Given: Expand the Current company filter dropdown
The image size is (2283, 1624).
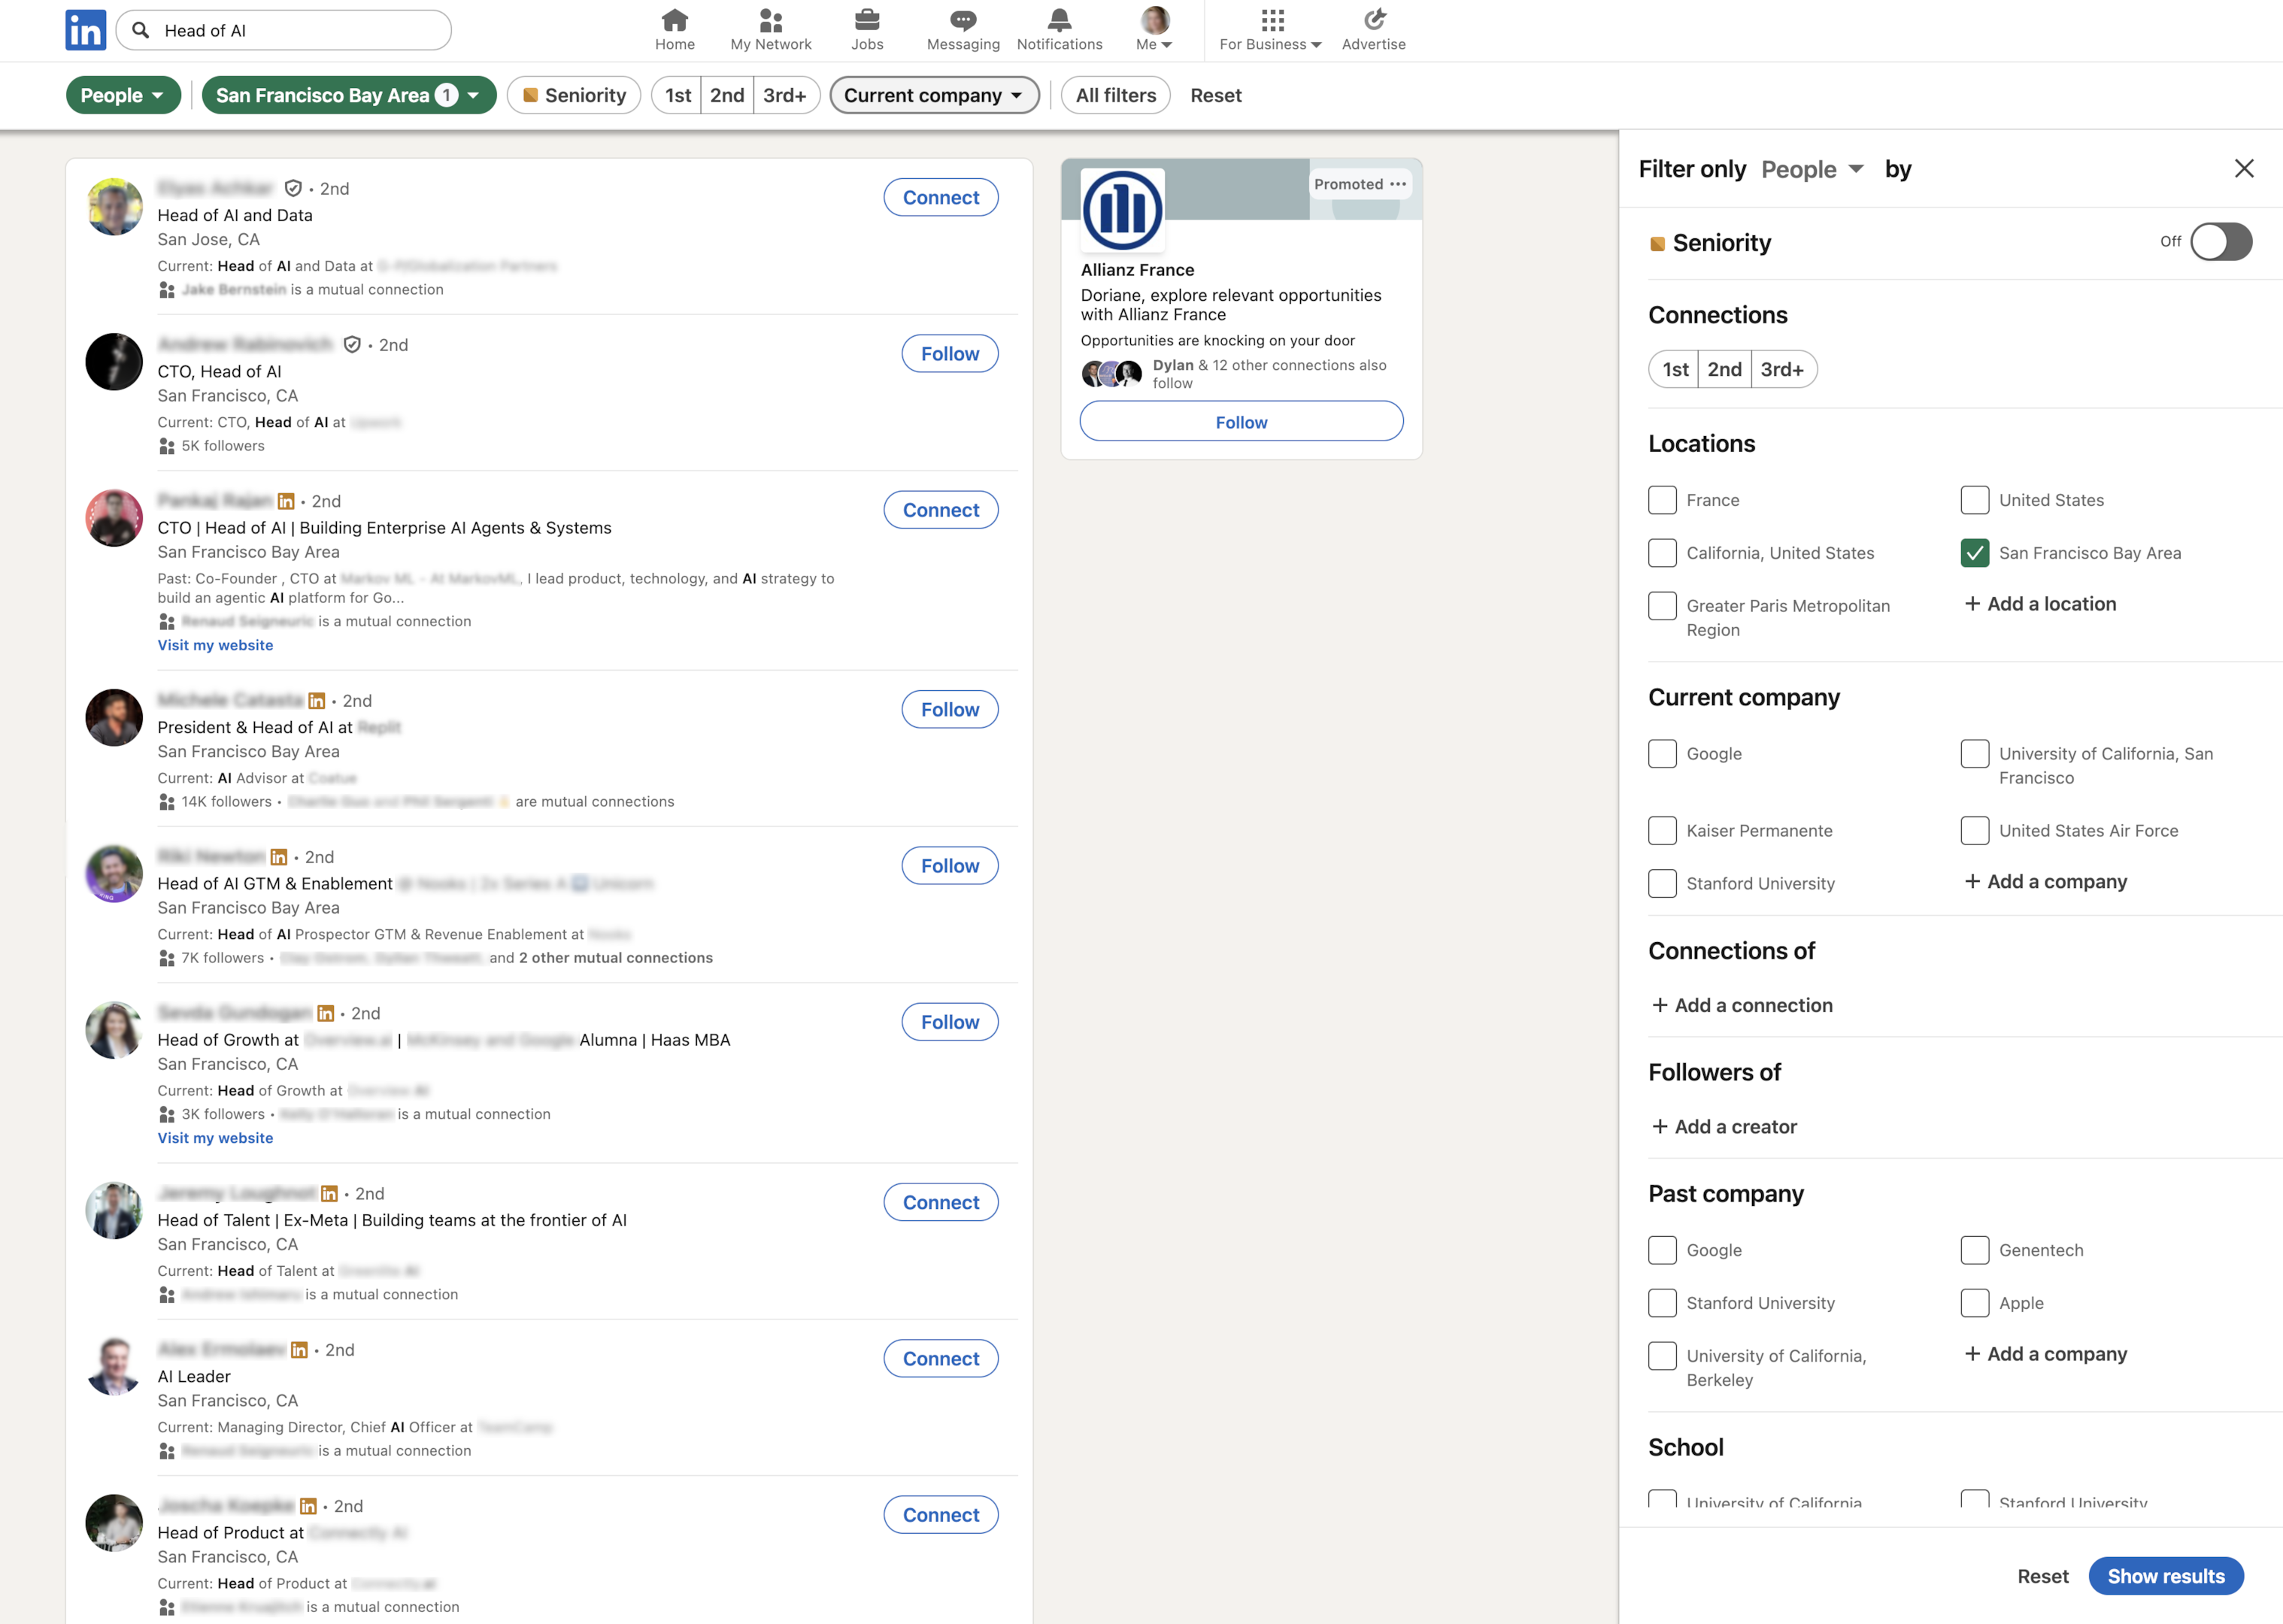Looking at the screenshot, I should [934, 95].
